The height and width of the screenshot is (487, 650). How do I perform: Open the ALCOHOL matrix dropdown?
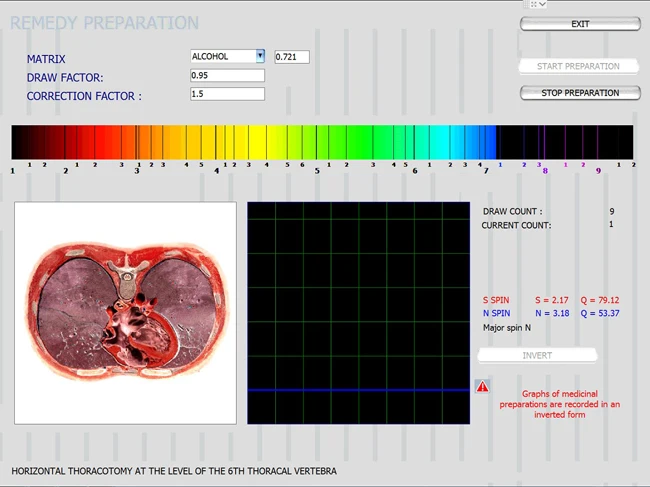pyautogui.click(x=222, y=57)
